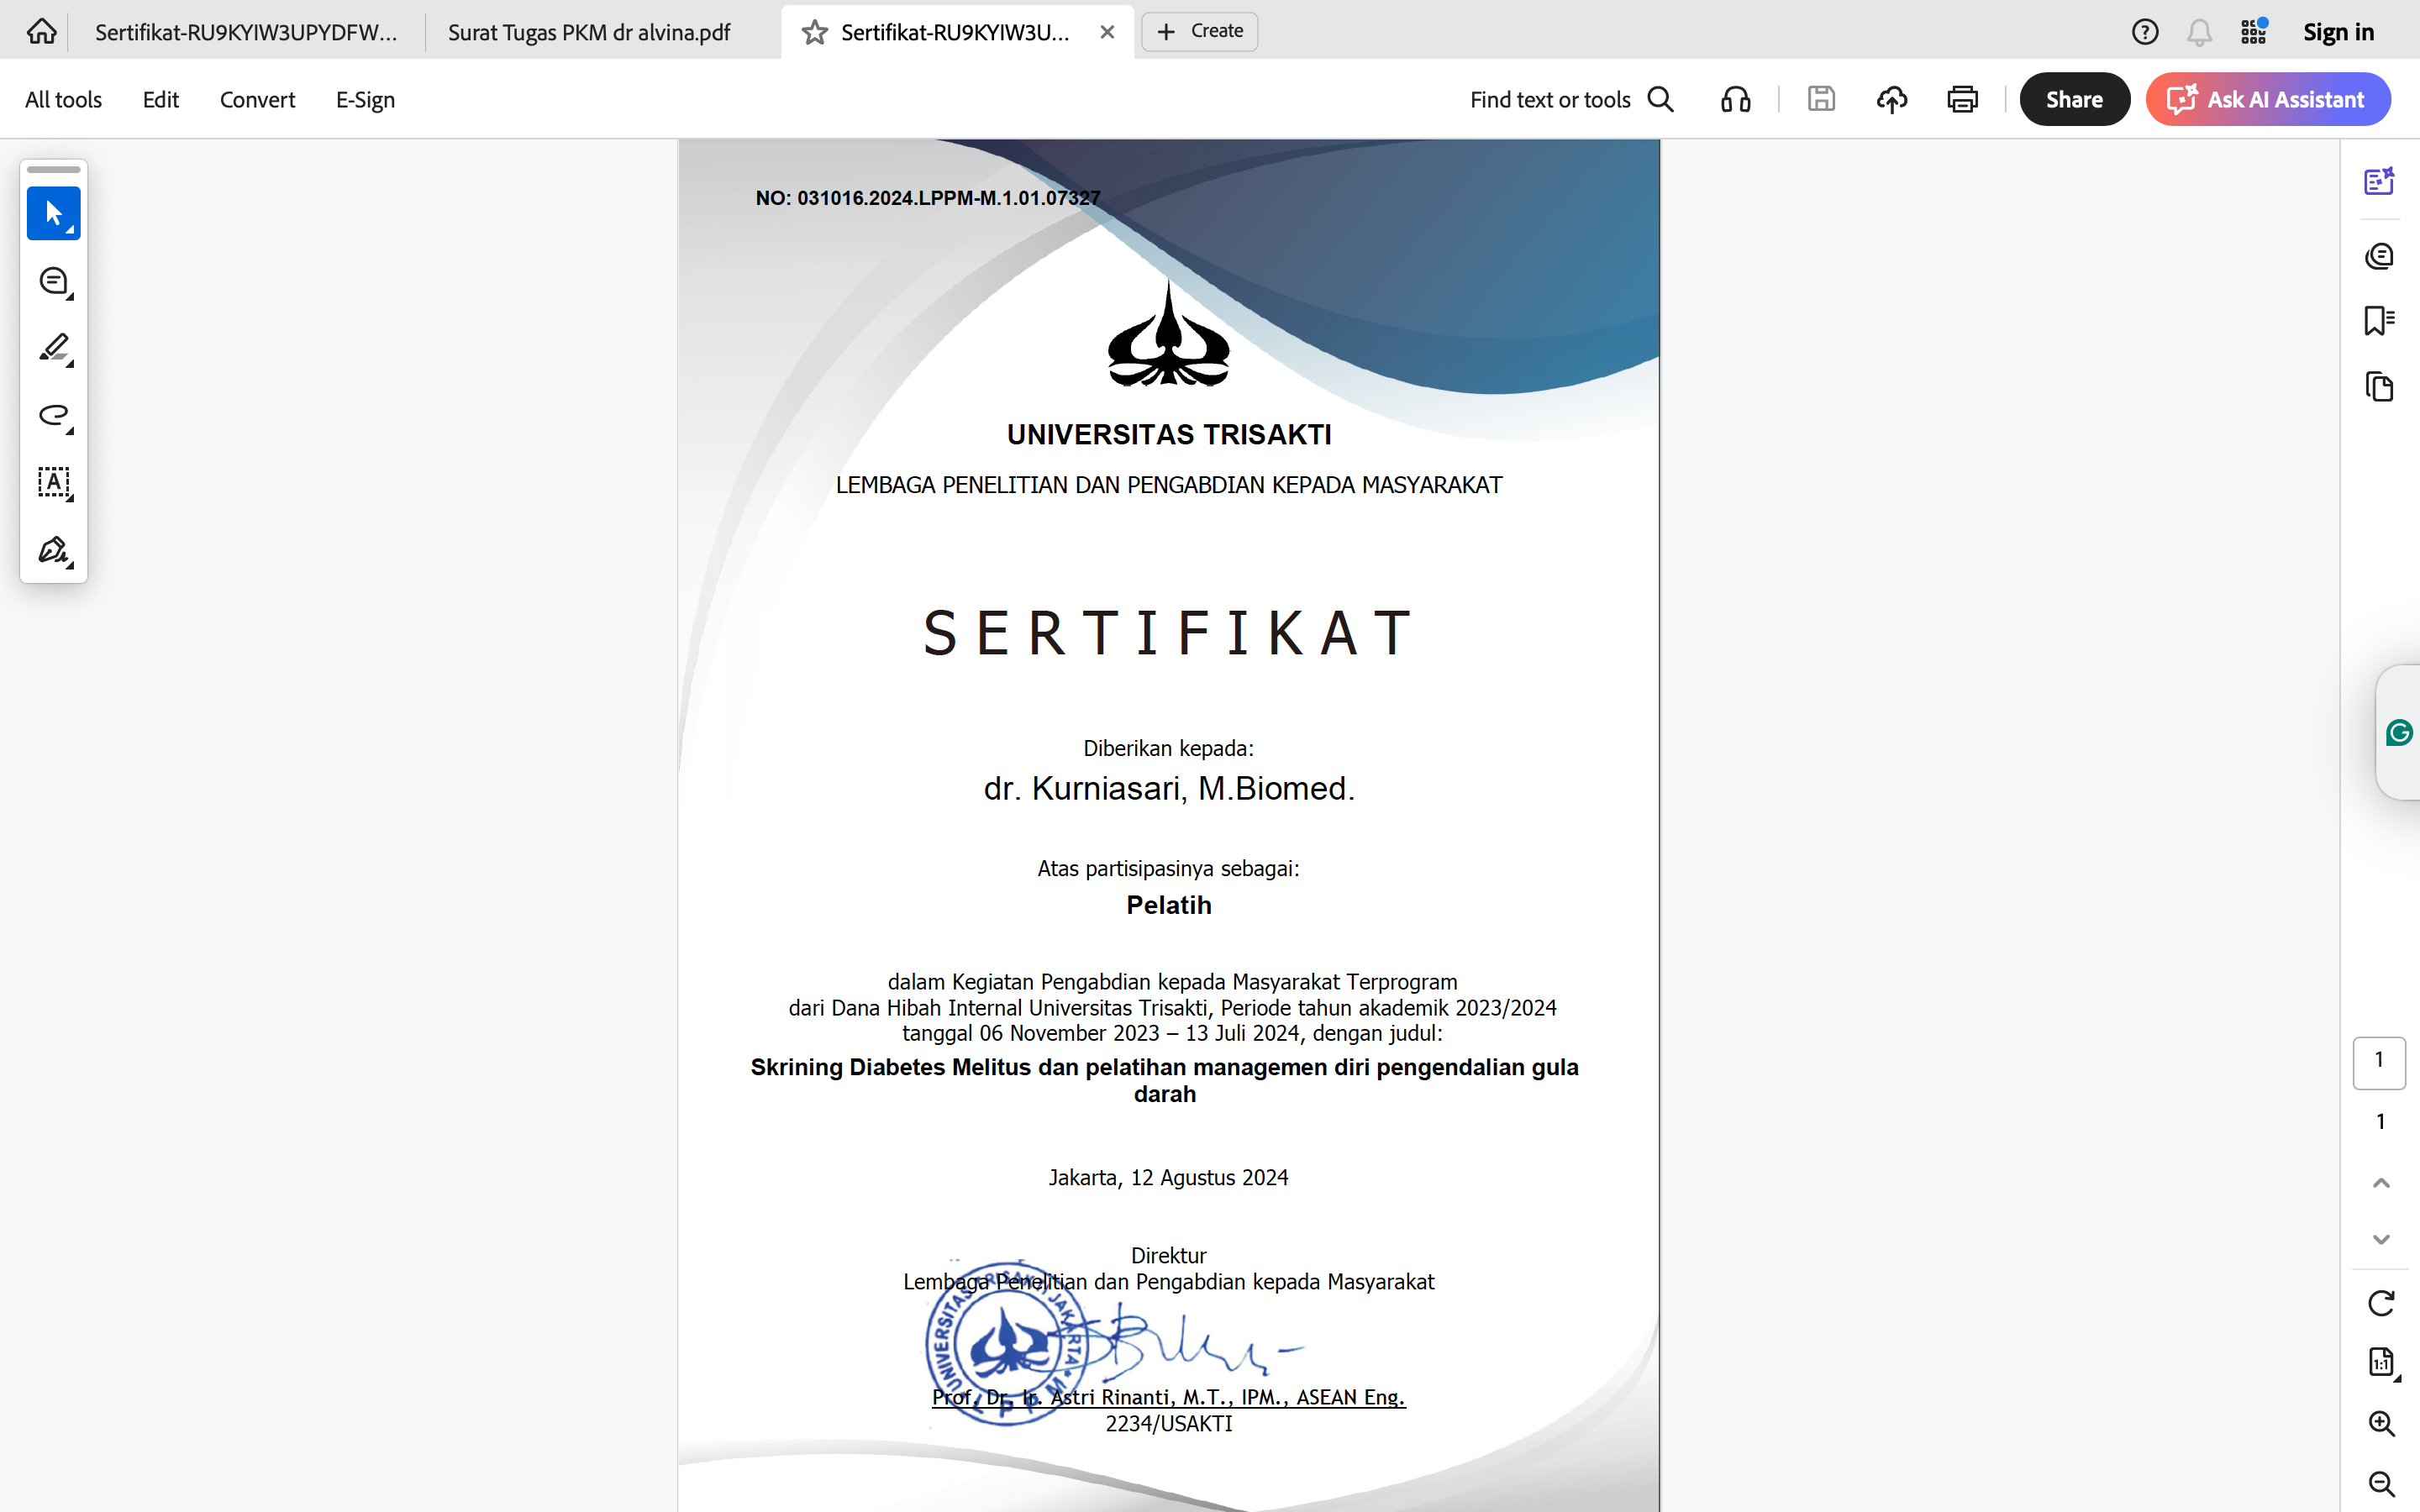Star the current Sertifikat tab

point(815,32)
